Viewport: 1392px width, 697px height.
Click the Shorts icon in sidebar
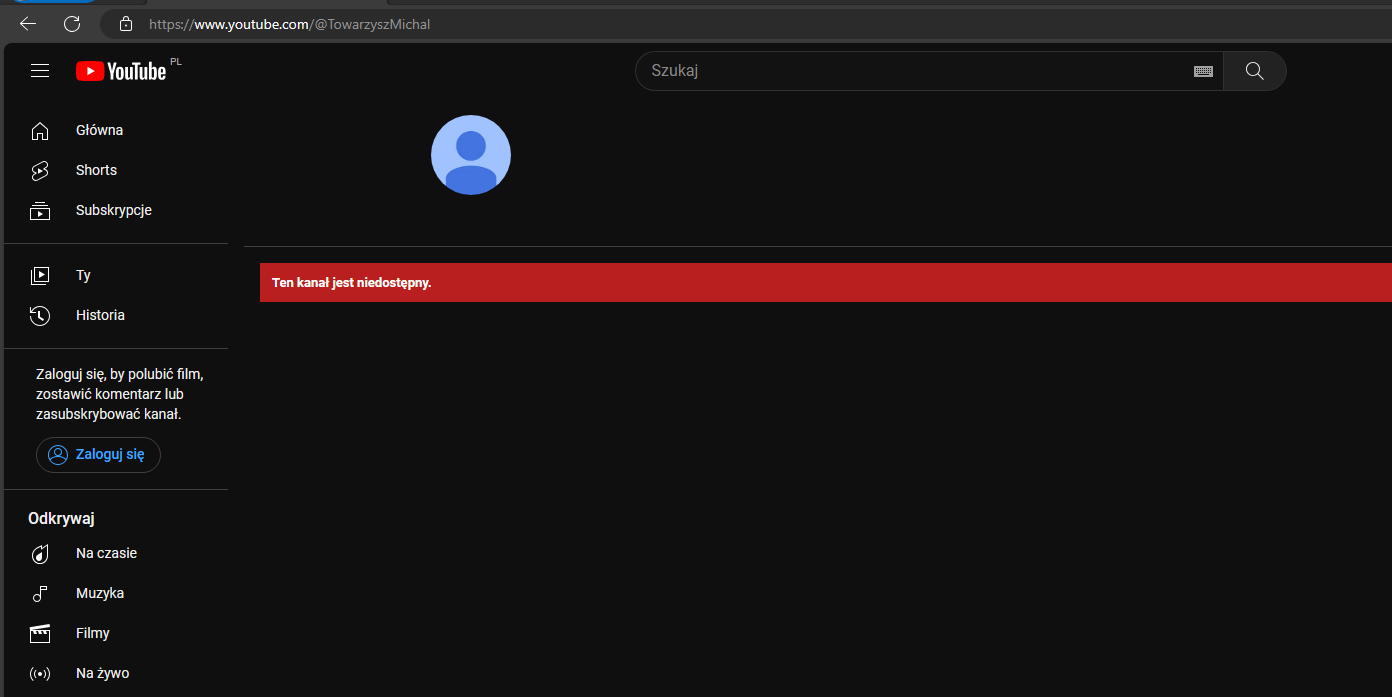(x=40, y=171)
